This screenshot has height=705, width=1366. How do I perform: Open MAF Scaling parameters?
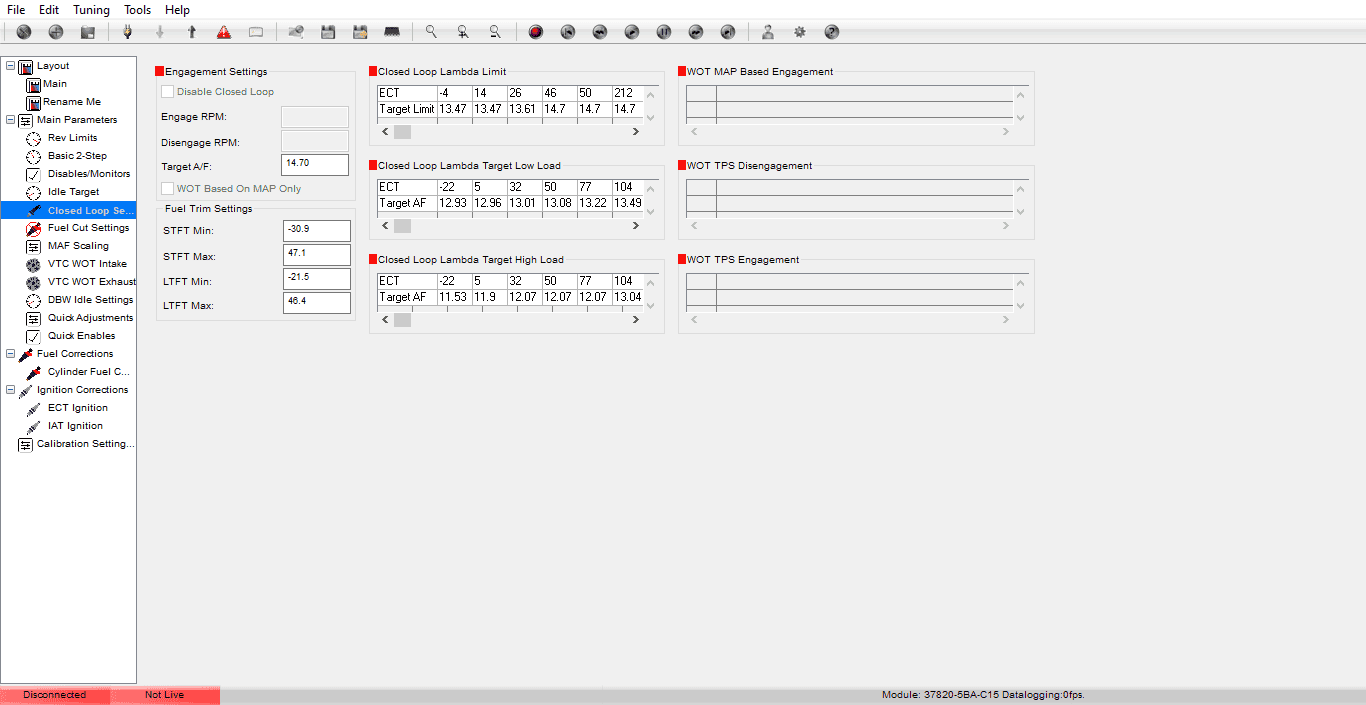(x=83, y=245)
